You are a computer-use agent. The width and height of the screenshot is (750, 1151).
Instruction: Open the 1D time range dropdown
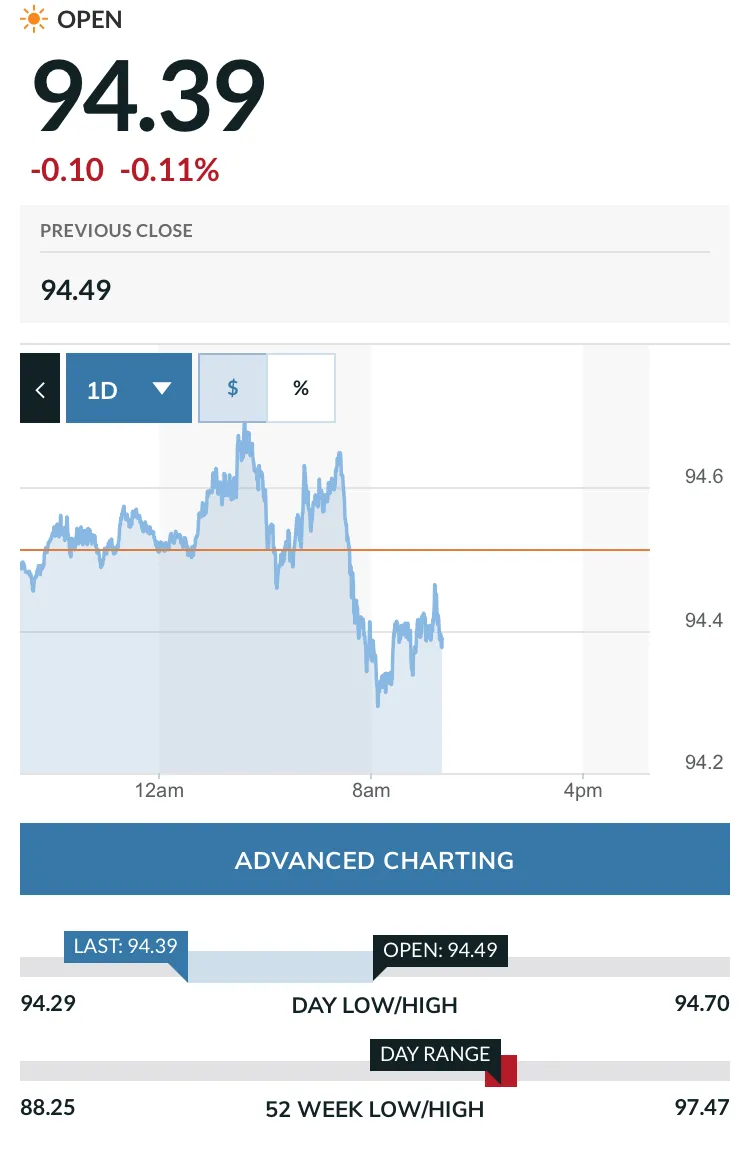(x=128, y=388)
